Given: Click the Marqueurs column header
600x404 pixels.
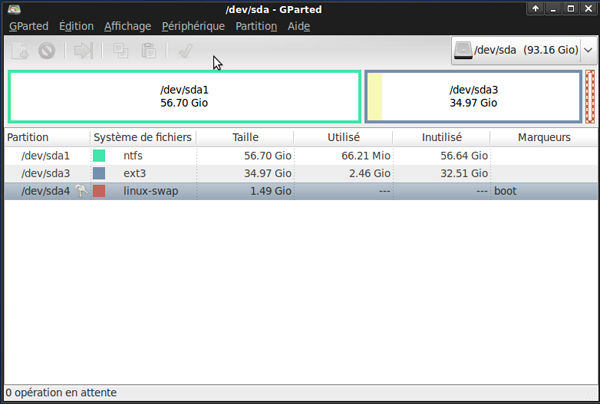Looking at the screenshot, I should click(x=544, y=137).
